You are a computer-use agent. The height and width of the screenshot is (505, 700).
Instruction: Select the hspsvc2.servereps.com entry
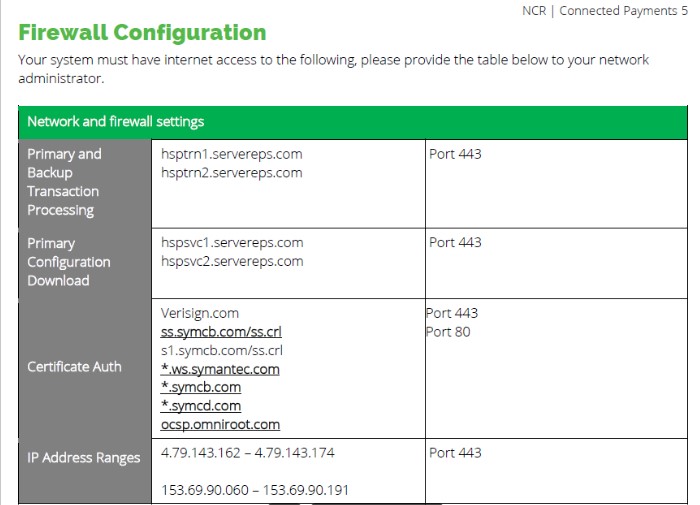(x=232, y=261)
